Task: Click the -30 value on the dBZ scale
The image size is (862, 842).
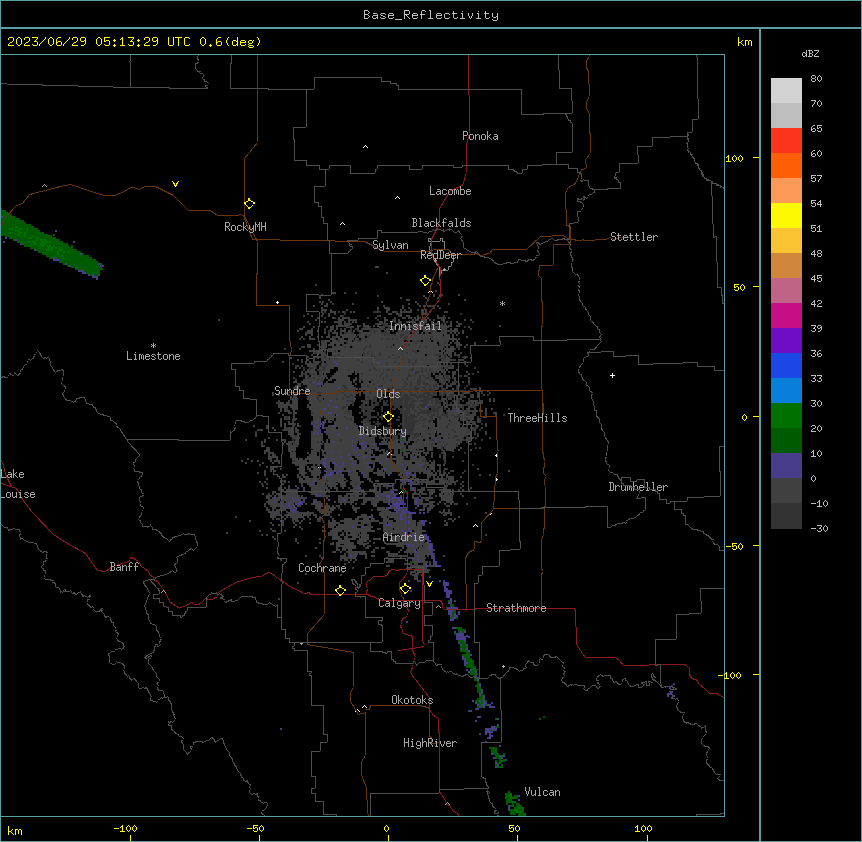Action: (819, 528)
